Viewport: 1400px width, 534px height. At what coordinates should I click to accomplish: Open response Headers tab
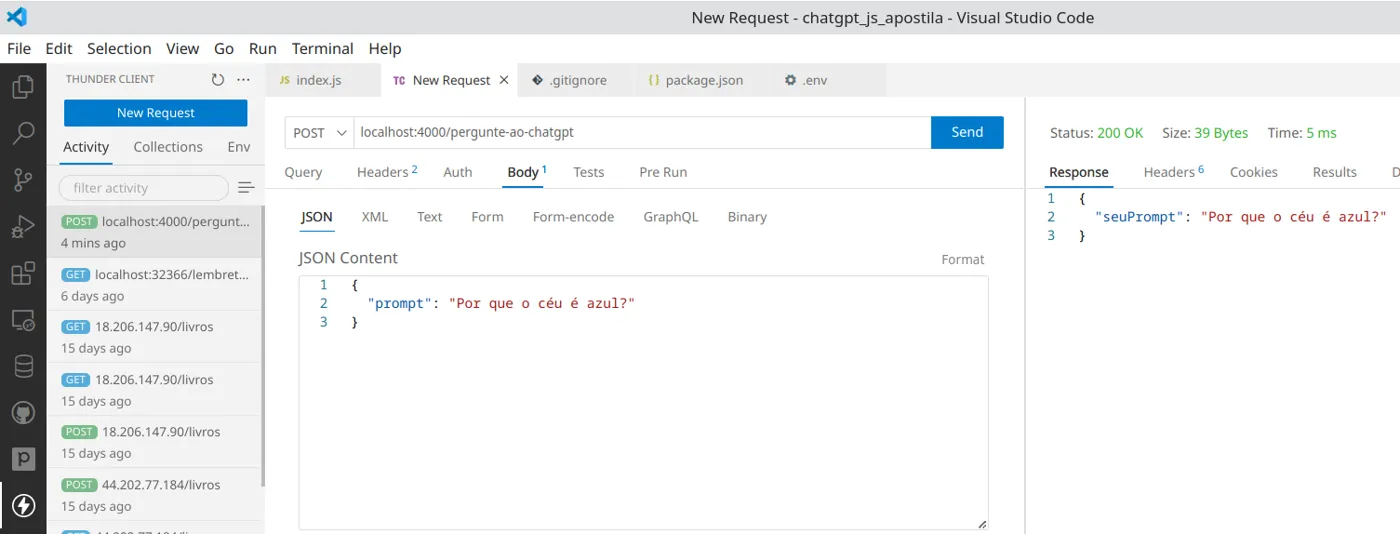[1173, 172]
